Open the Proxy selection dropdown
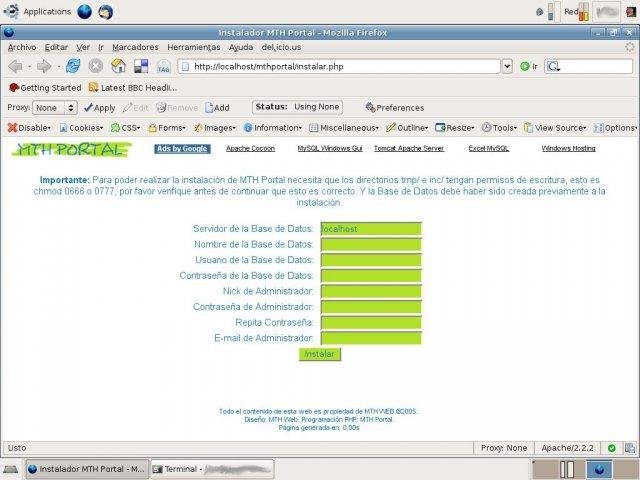This screenshot has height=480, width=640. 55,107
